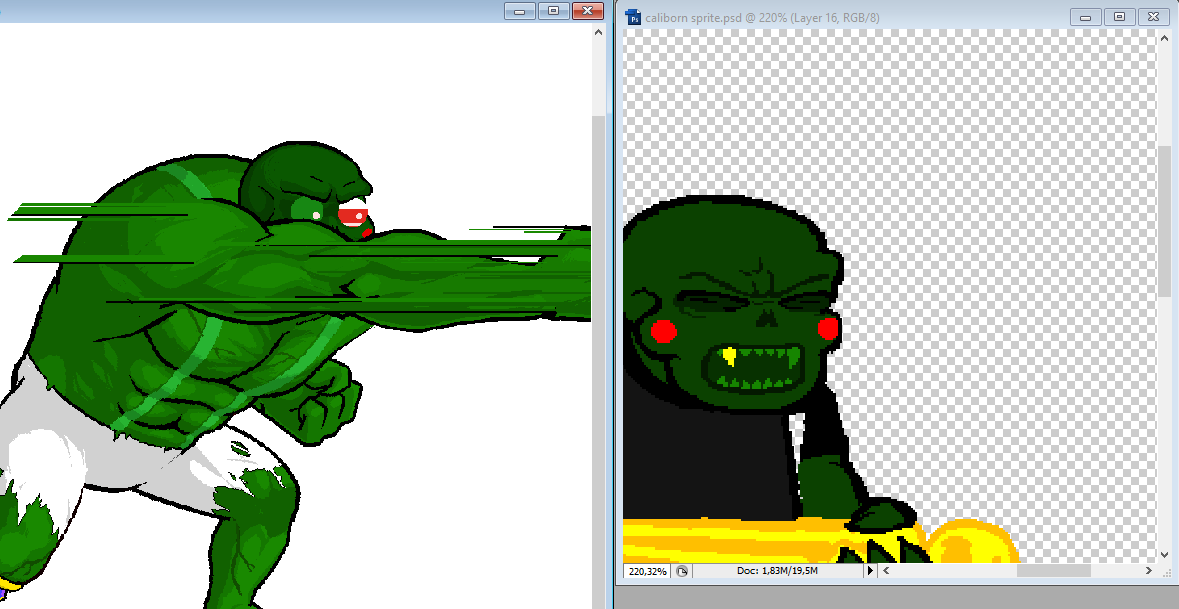Screen dimensions: 1179x609
Task: Click the Doc: 1,83M/19,5M status text
Action: tap(777, 571)
